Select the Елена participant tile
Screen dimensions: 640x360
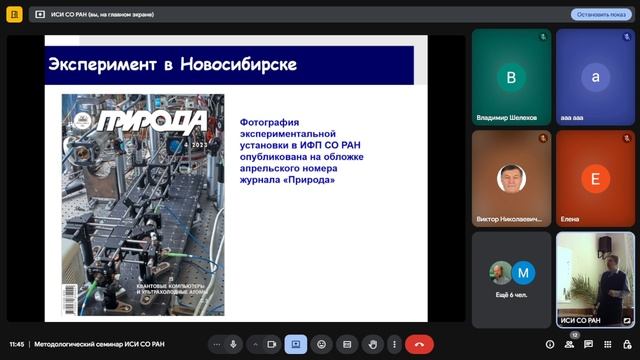pos(596,178)
